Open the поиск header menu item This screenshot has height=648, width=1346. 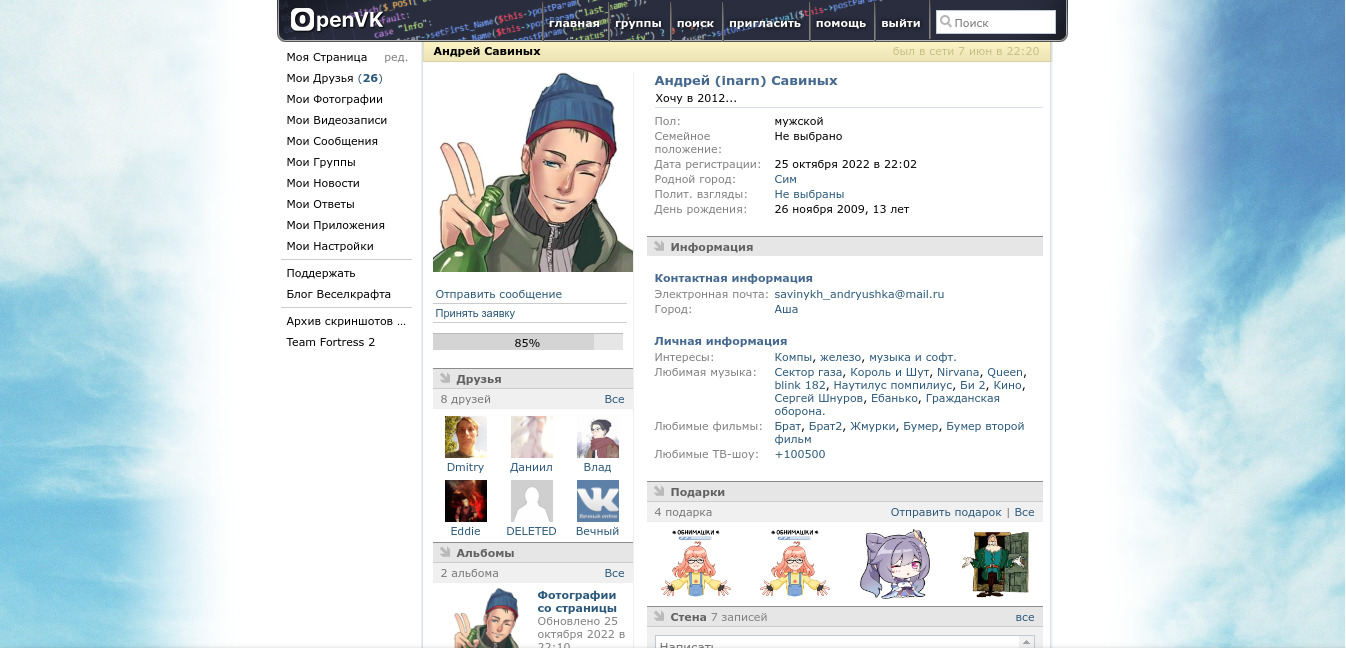[695, 23]
